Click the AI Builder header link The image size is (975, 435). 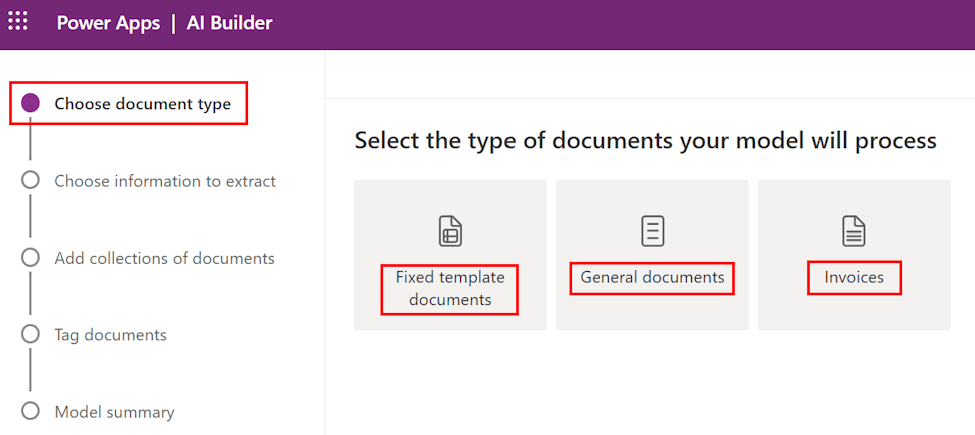(229, 23)
